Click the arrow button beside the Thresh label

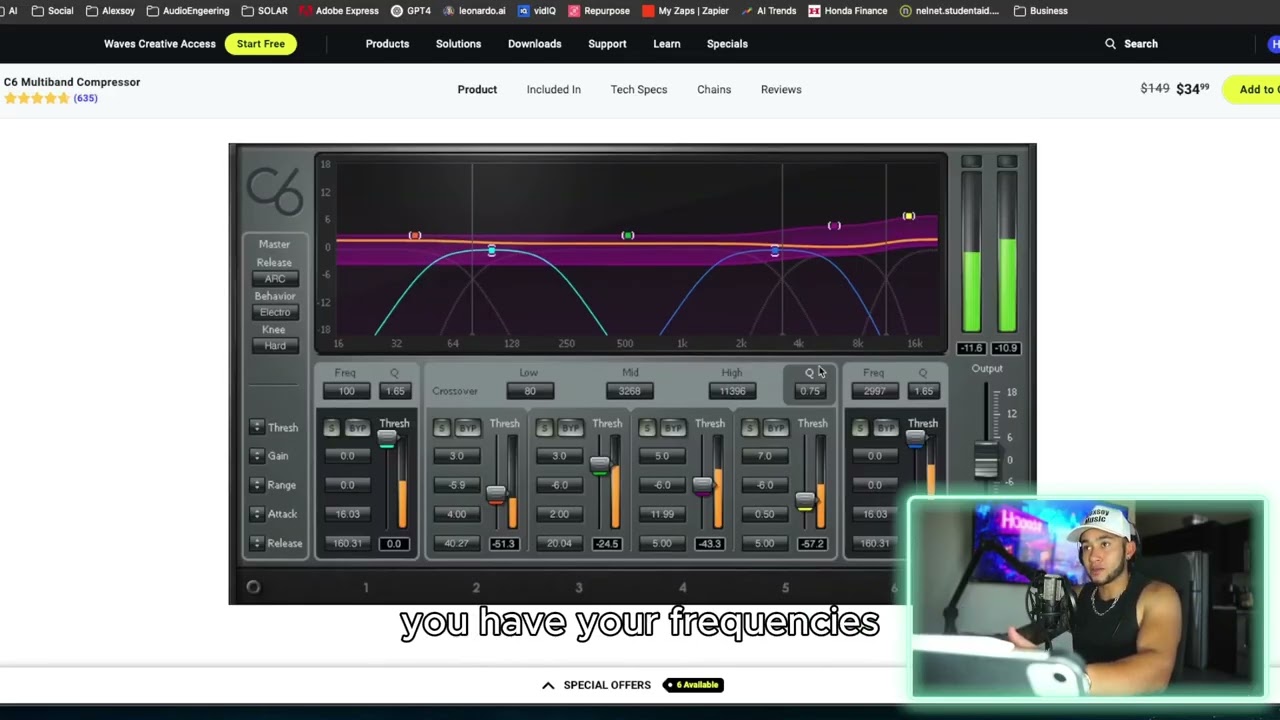[257, 427]
